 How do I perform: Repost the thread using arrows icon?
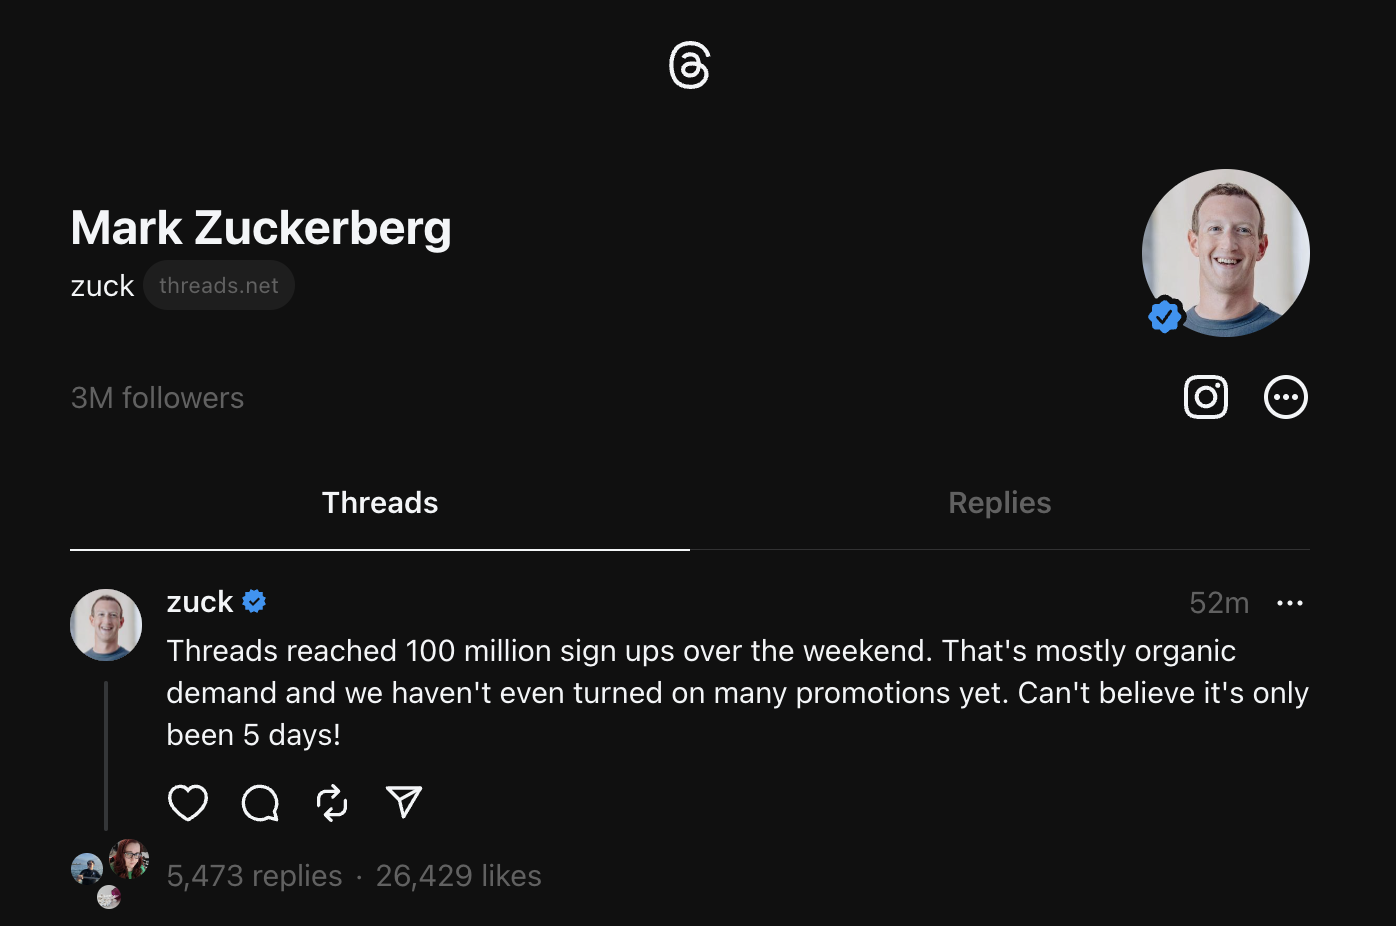click(x=332, y=802)
